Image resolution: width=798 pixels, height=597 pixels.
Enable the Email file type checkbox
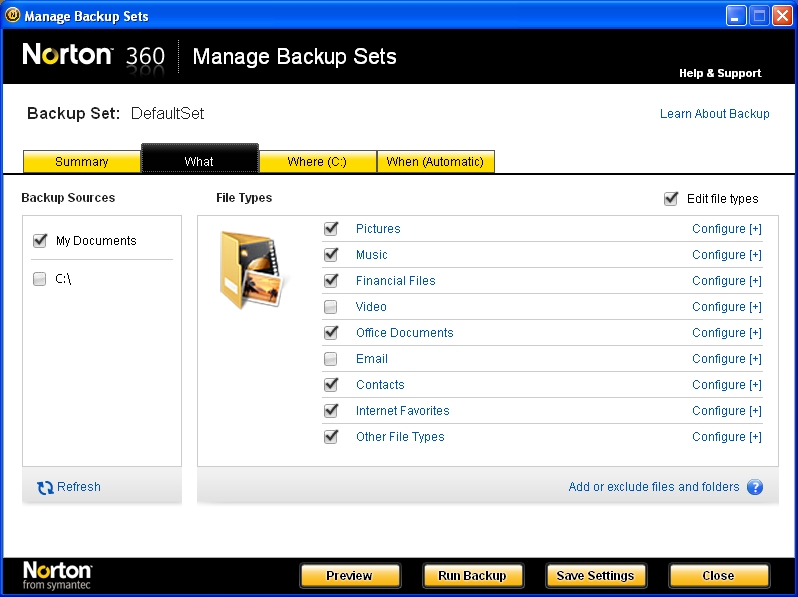pyautogui.click(x=331, y=359)
